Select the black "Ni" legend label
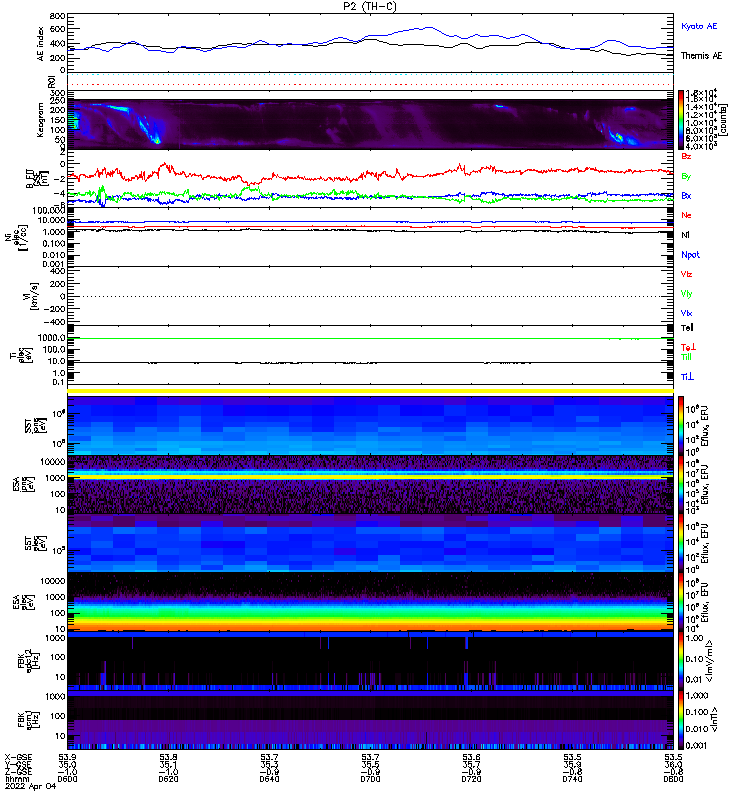 685,235
